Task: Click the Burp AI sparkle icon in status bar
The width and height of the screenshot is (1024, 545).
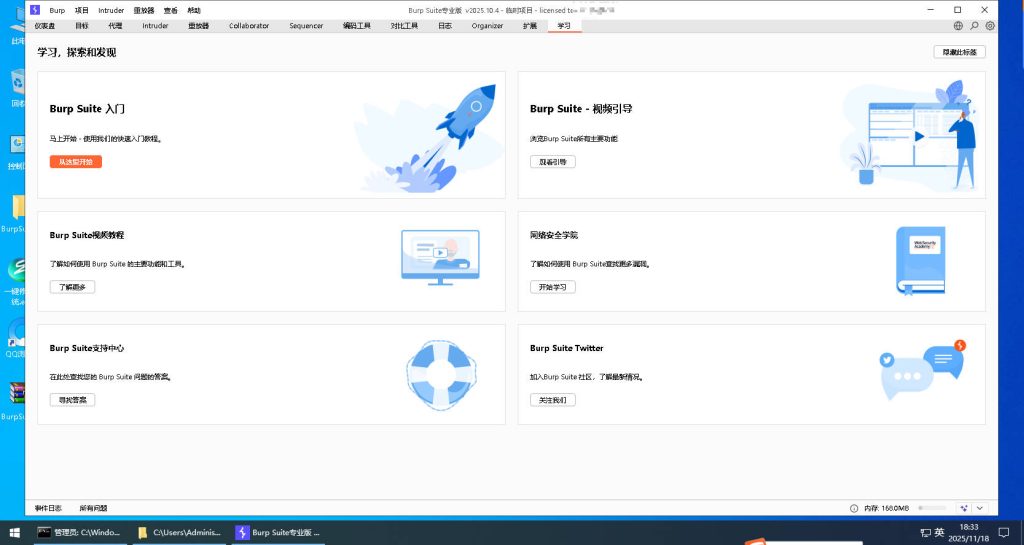Action: point(964,508)
